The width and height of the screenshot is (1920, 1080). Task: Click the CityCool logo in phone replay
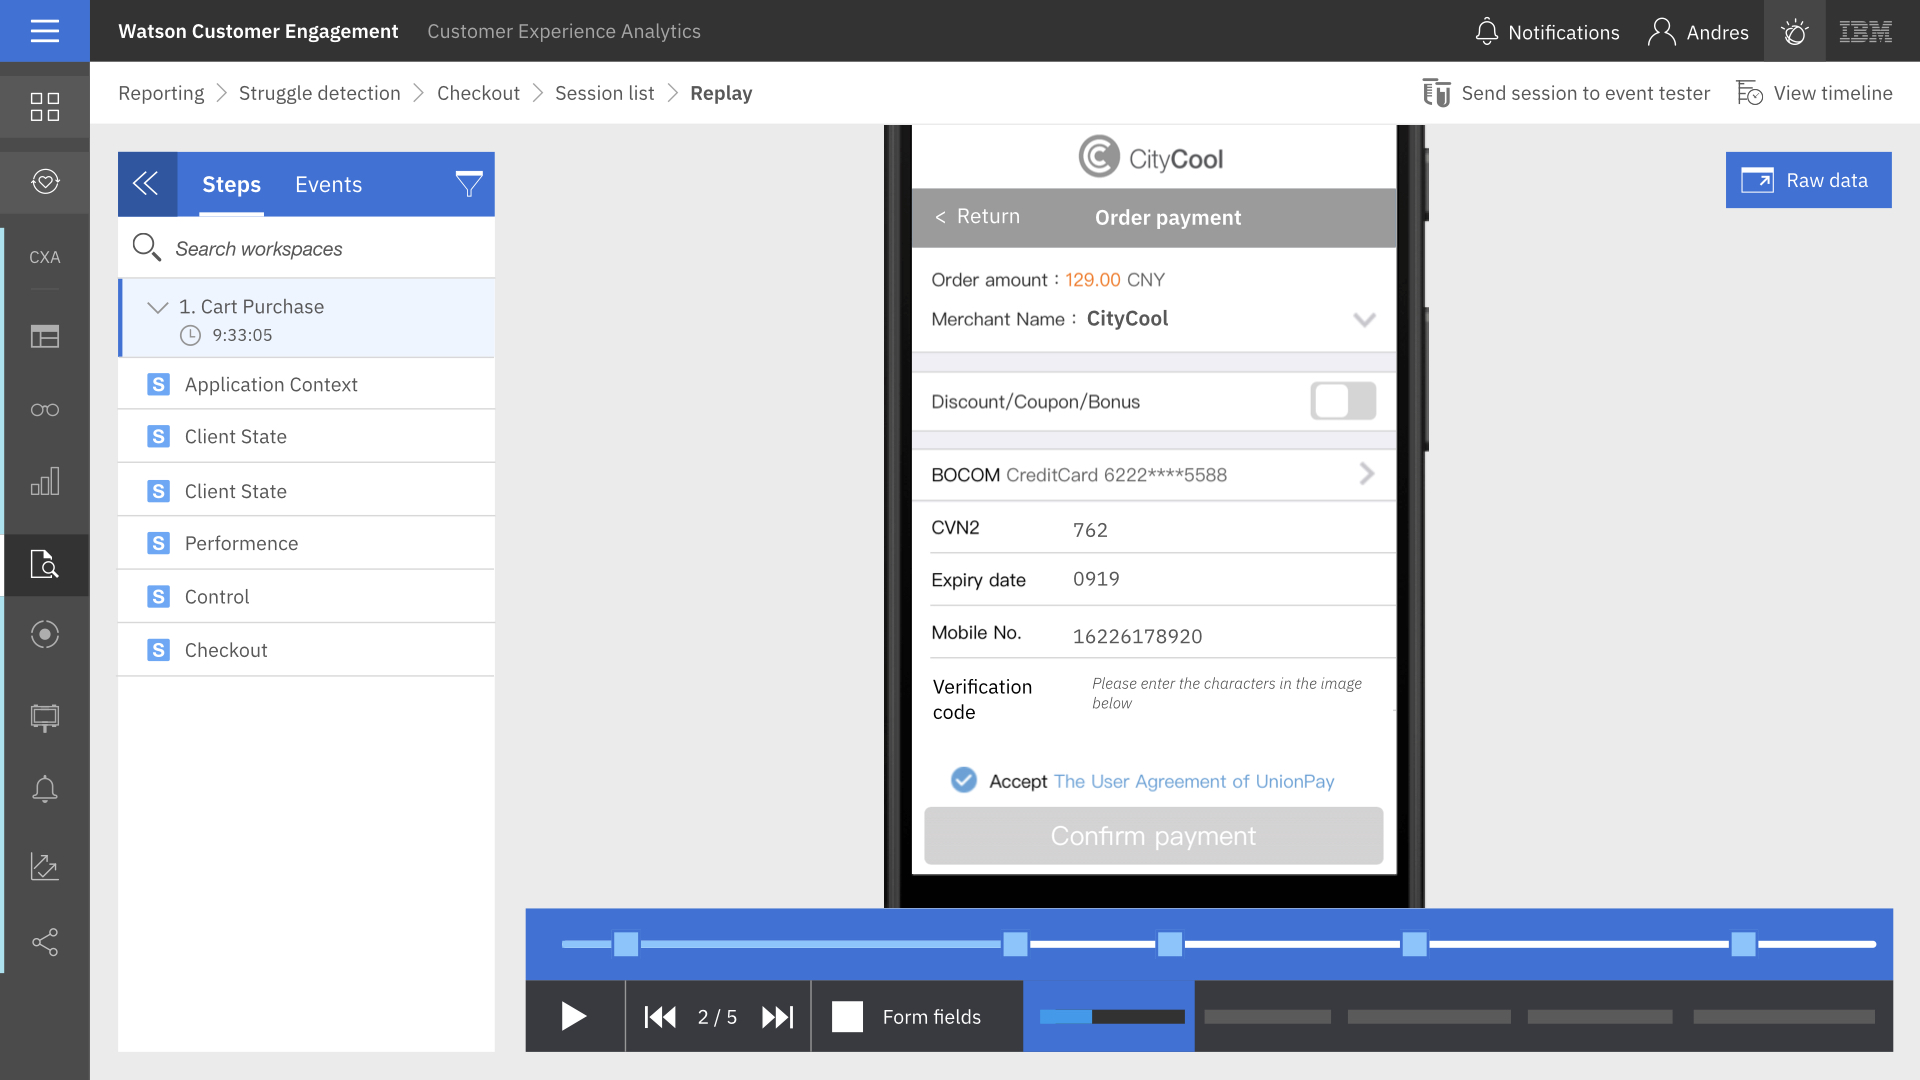click(1150, 158)
